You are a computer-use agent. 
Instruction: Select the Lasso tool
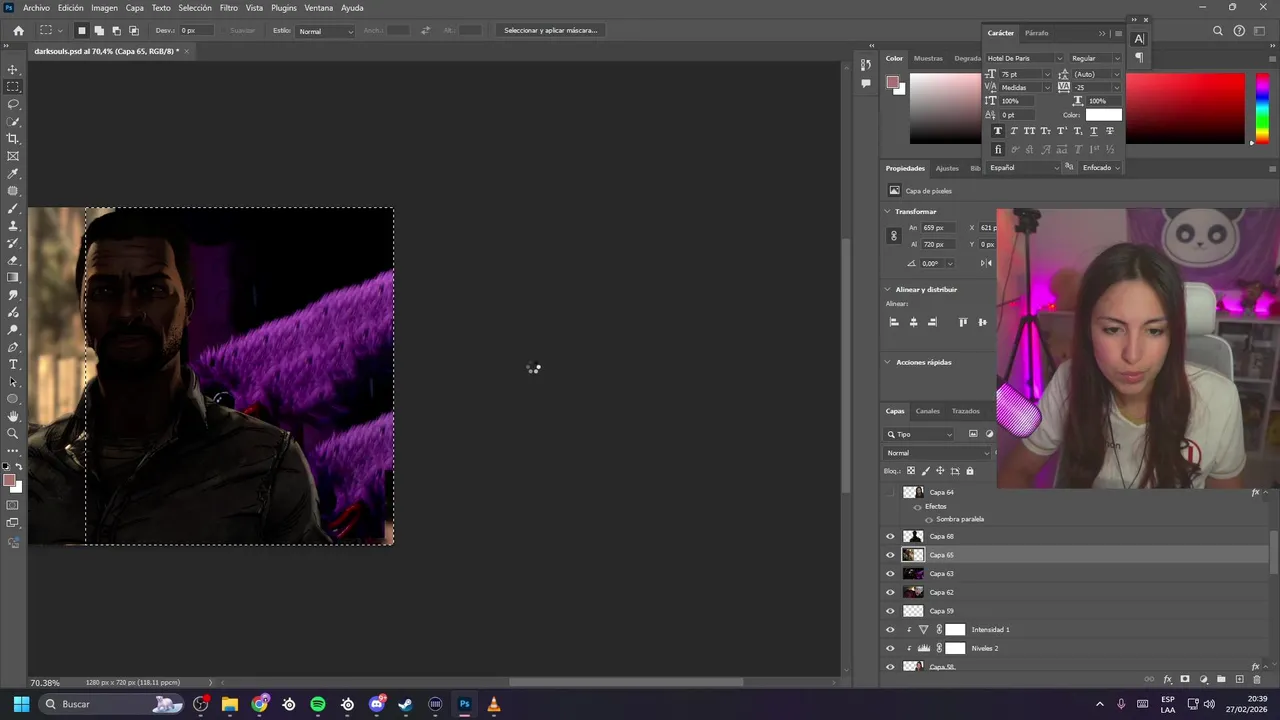[13, 104]
